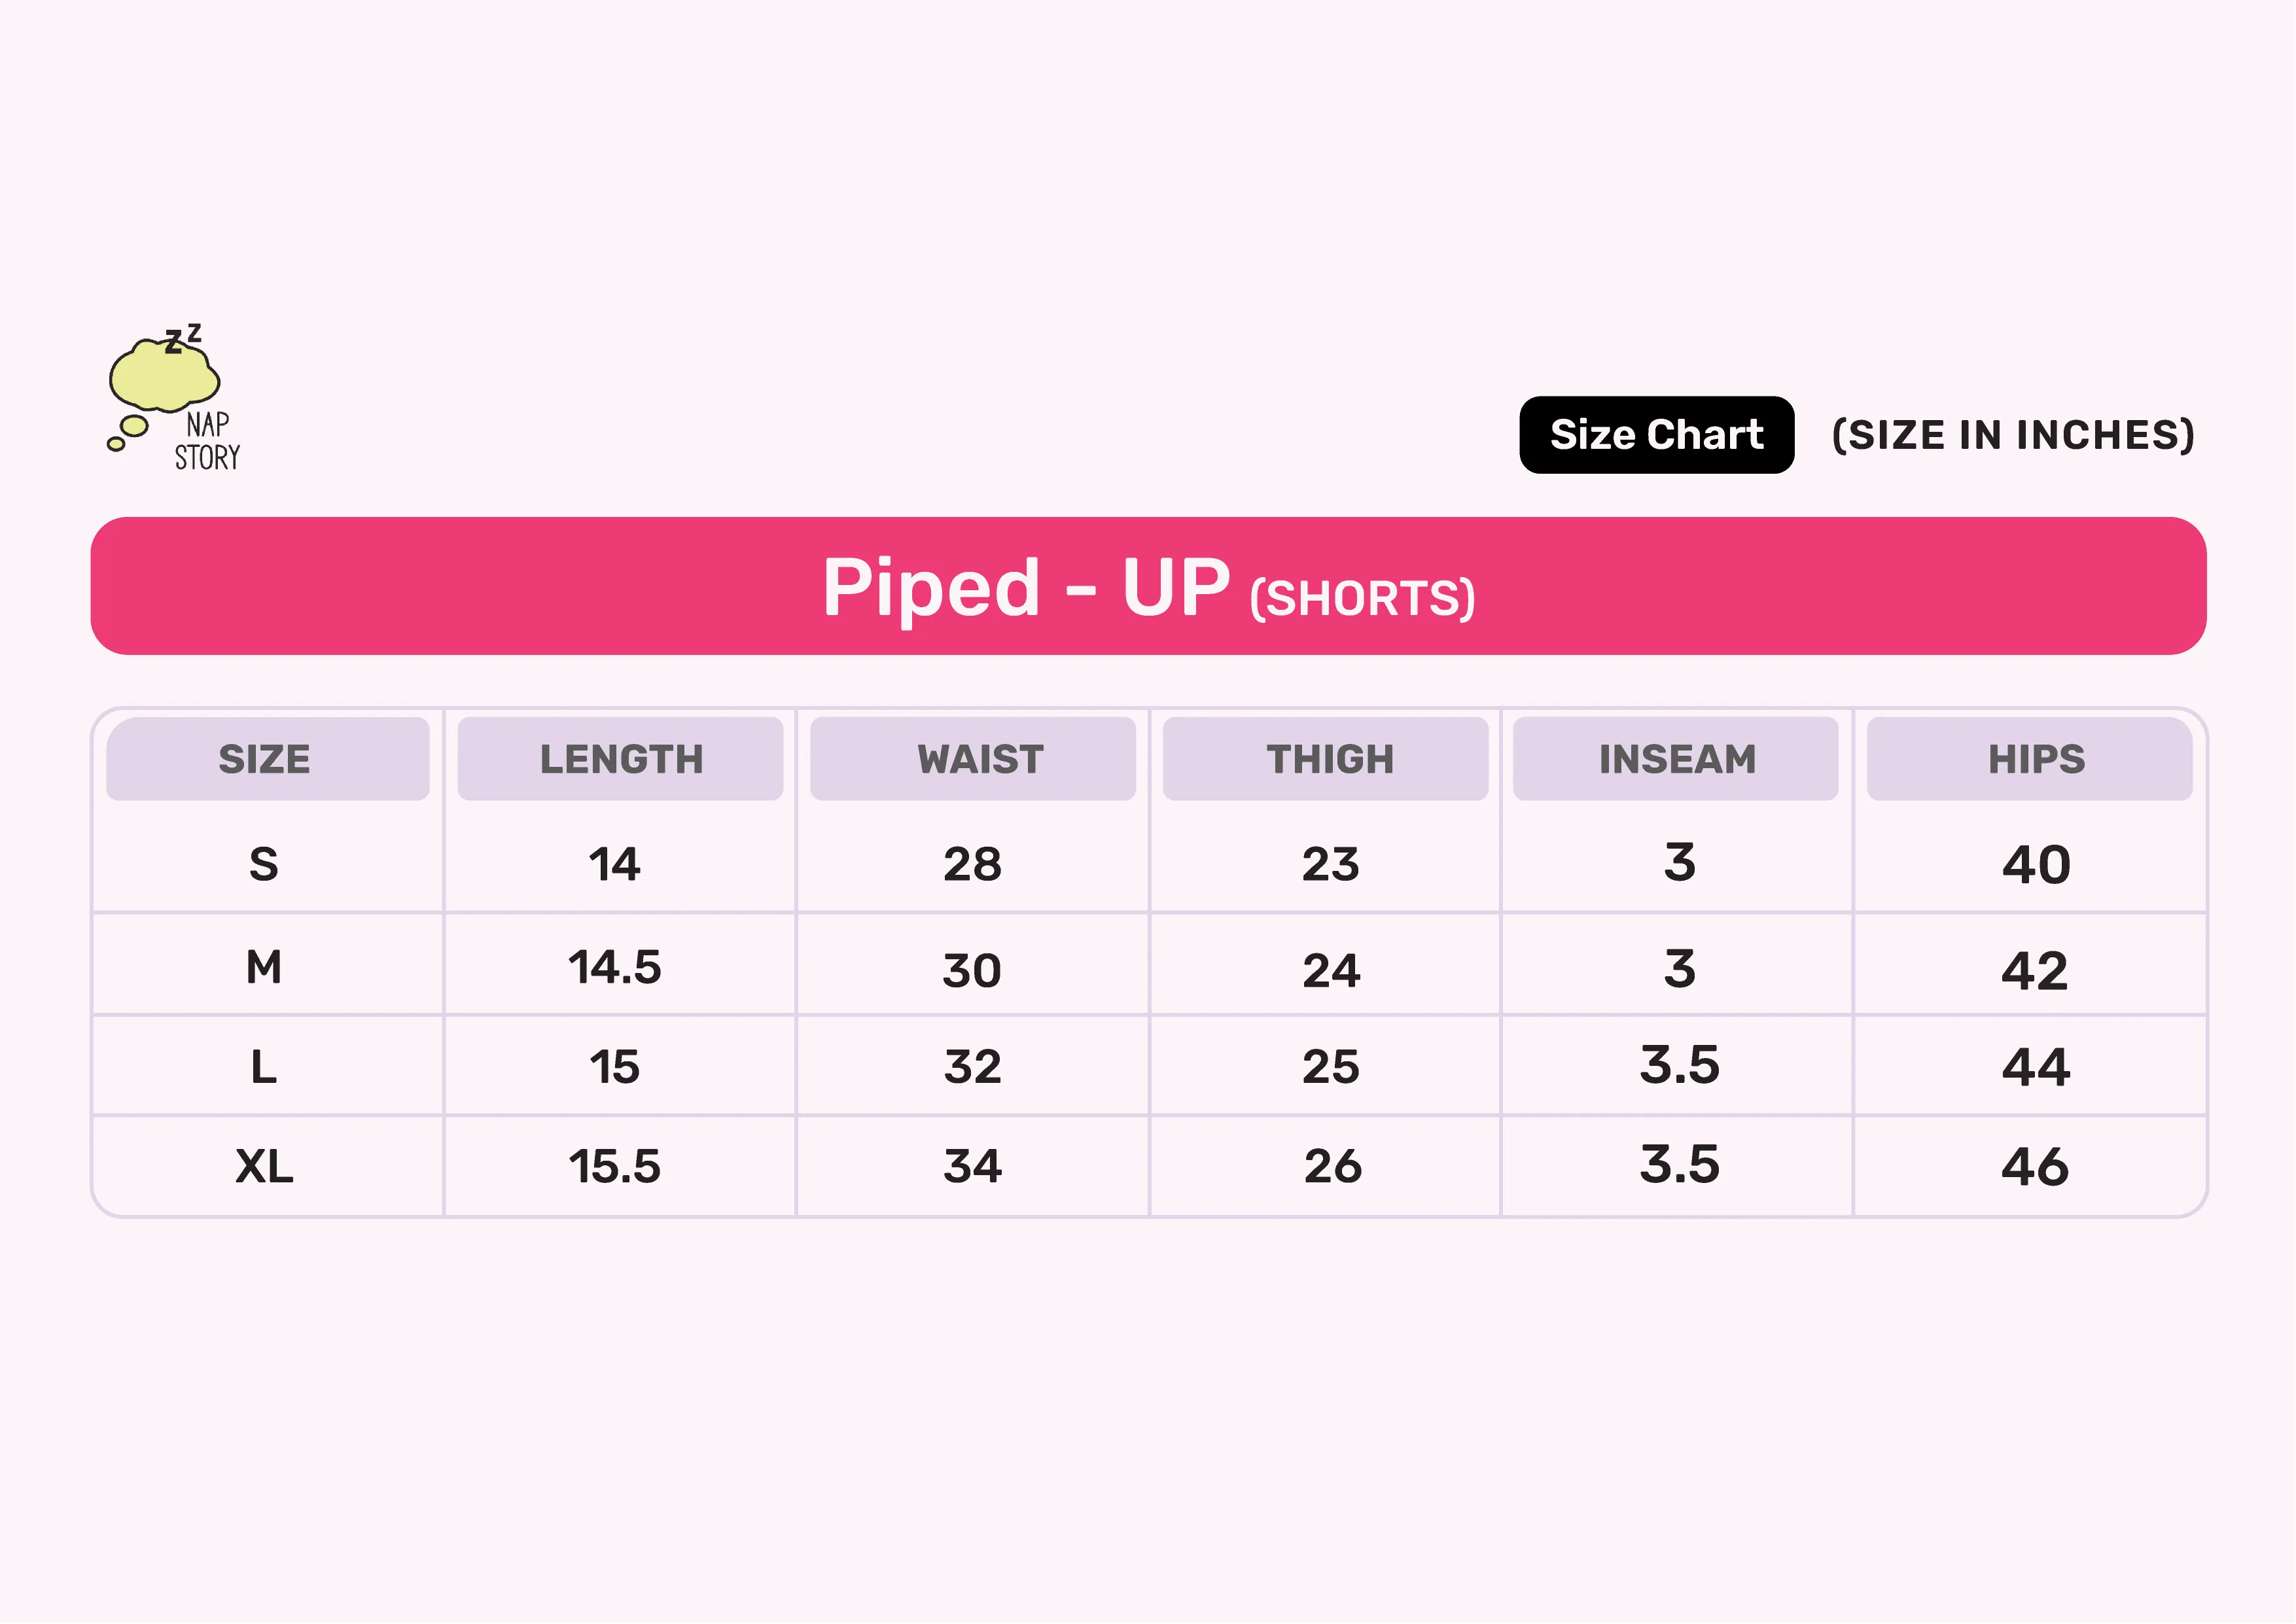The width and height of the screenshot is (2296, 1624).
Task: Select the length value 15.5
Action: coord(614,1166)
